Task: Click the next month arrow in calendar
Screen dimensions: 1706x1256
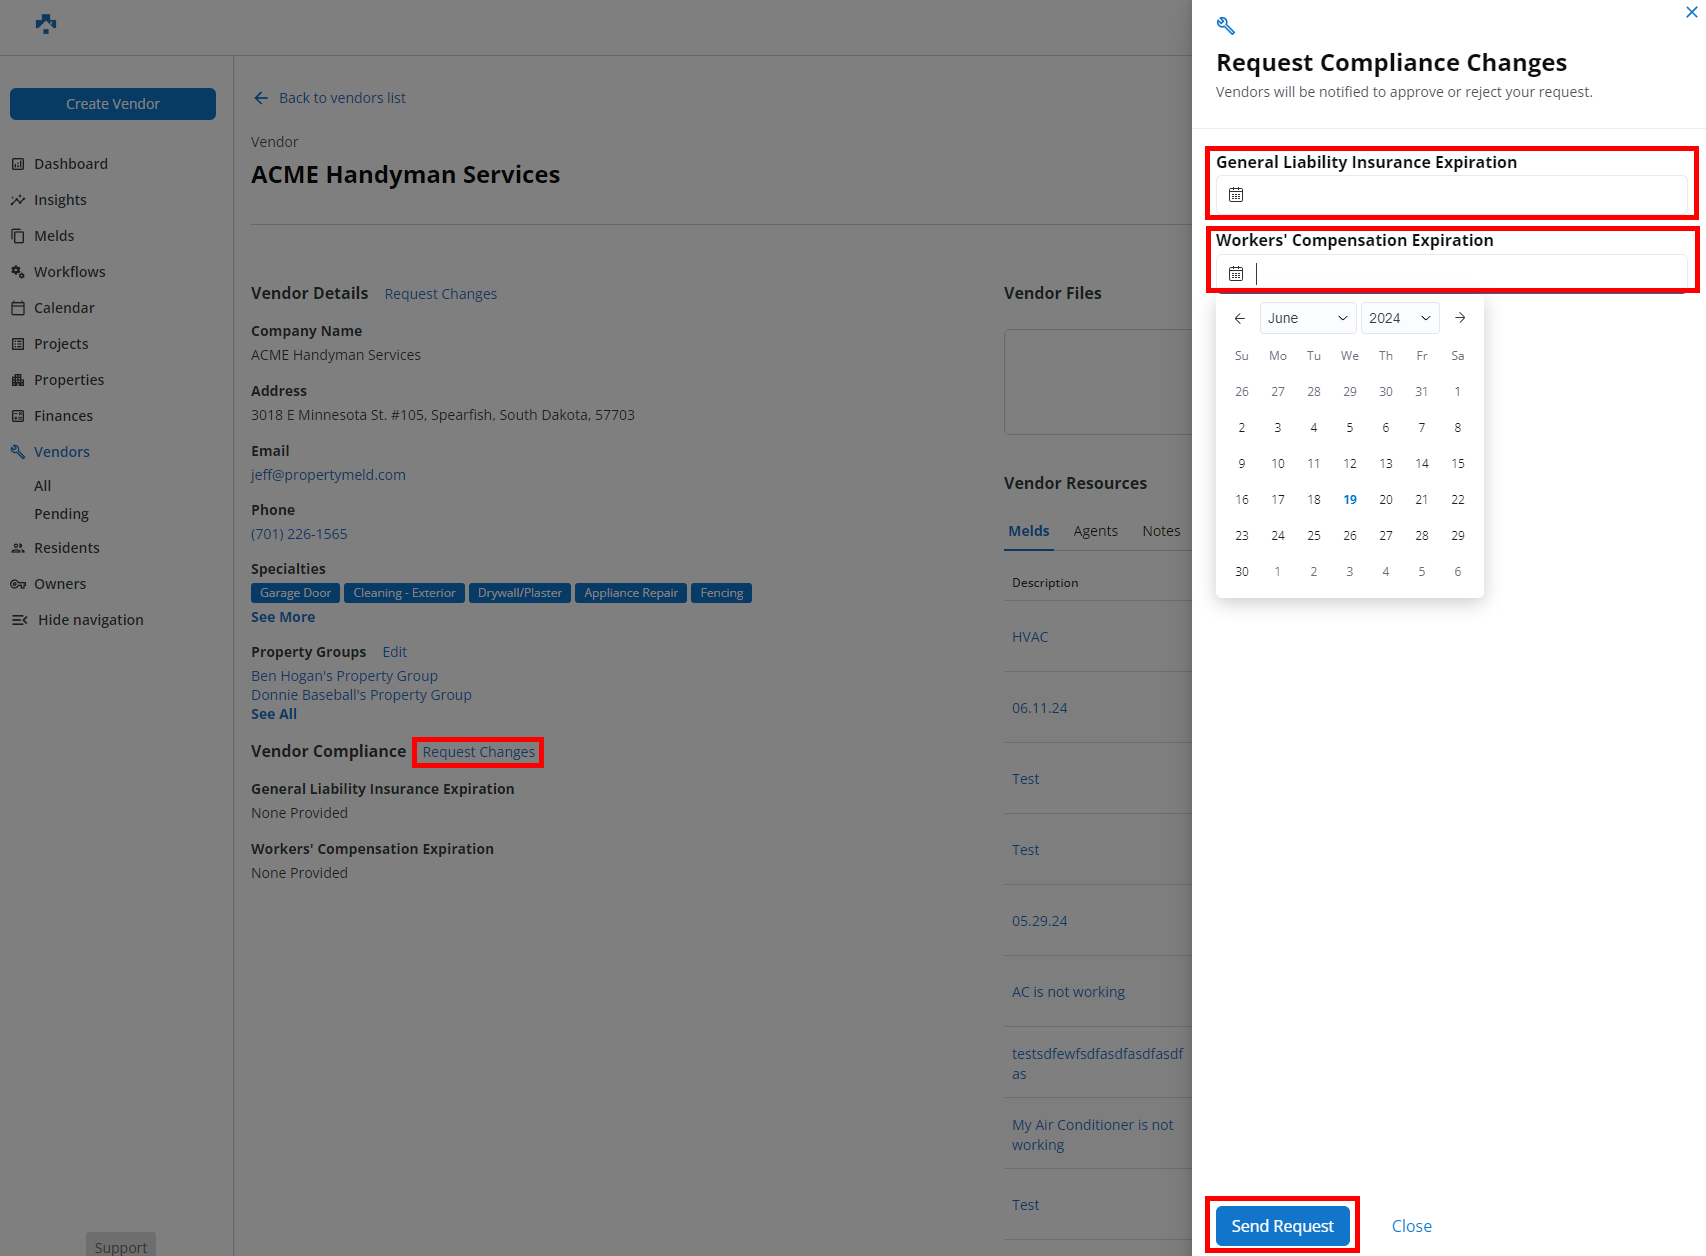Action: pos(1460,318)
